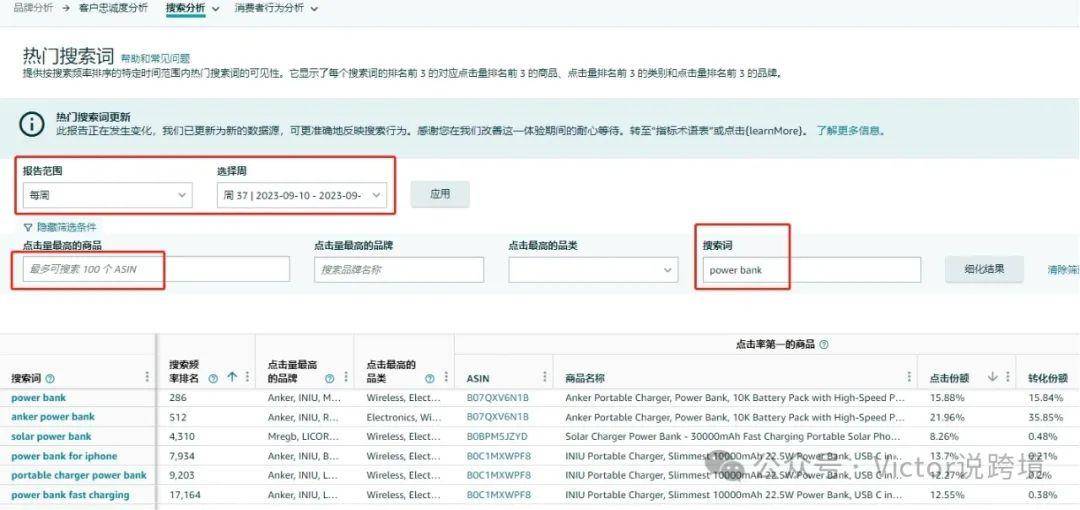Focus the ASIN search field (最多可搜索 100 个 ASIN)
Image resolution: width=1080 pixels, height=510 pixels.
[x=156, y=269]
